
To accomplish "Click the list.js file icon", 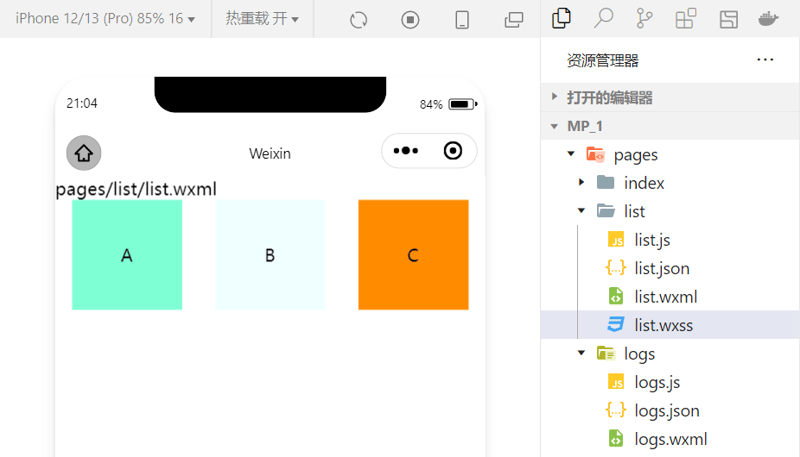I will 616,240.
